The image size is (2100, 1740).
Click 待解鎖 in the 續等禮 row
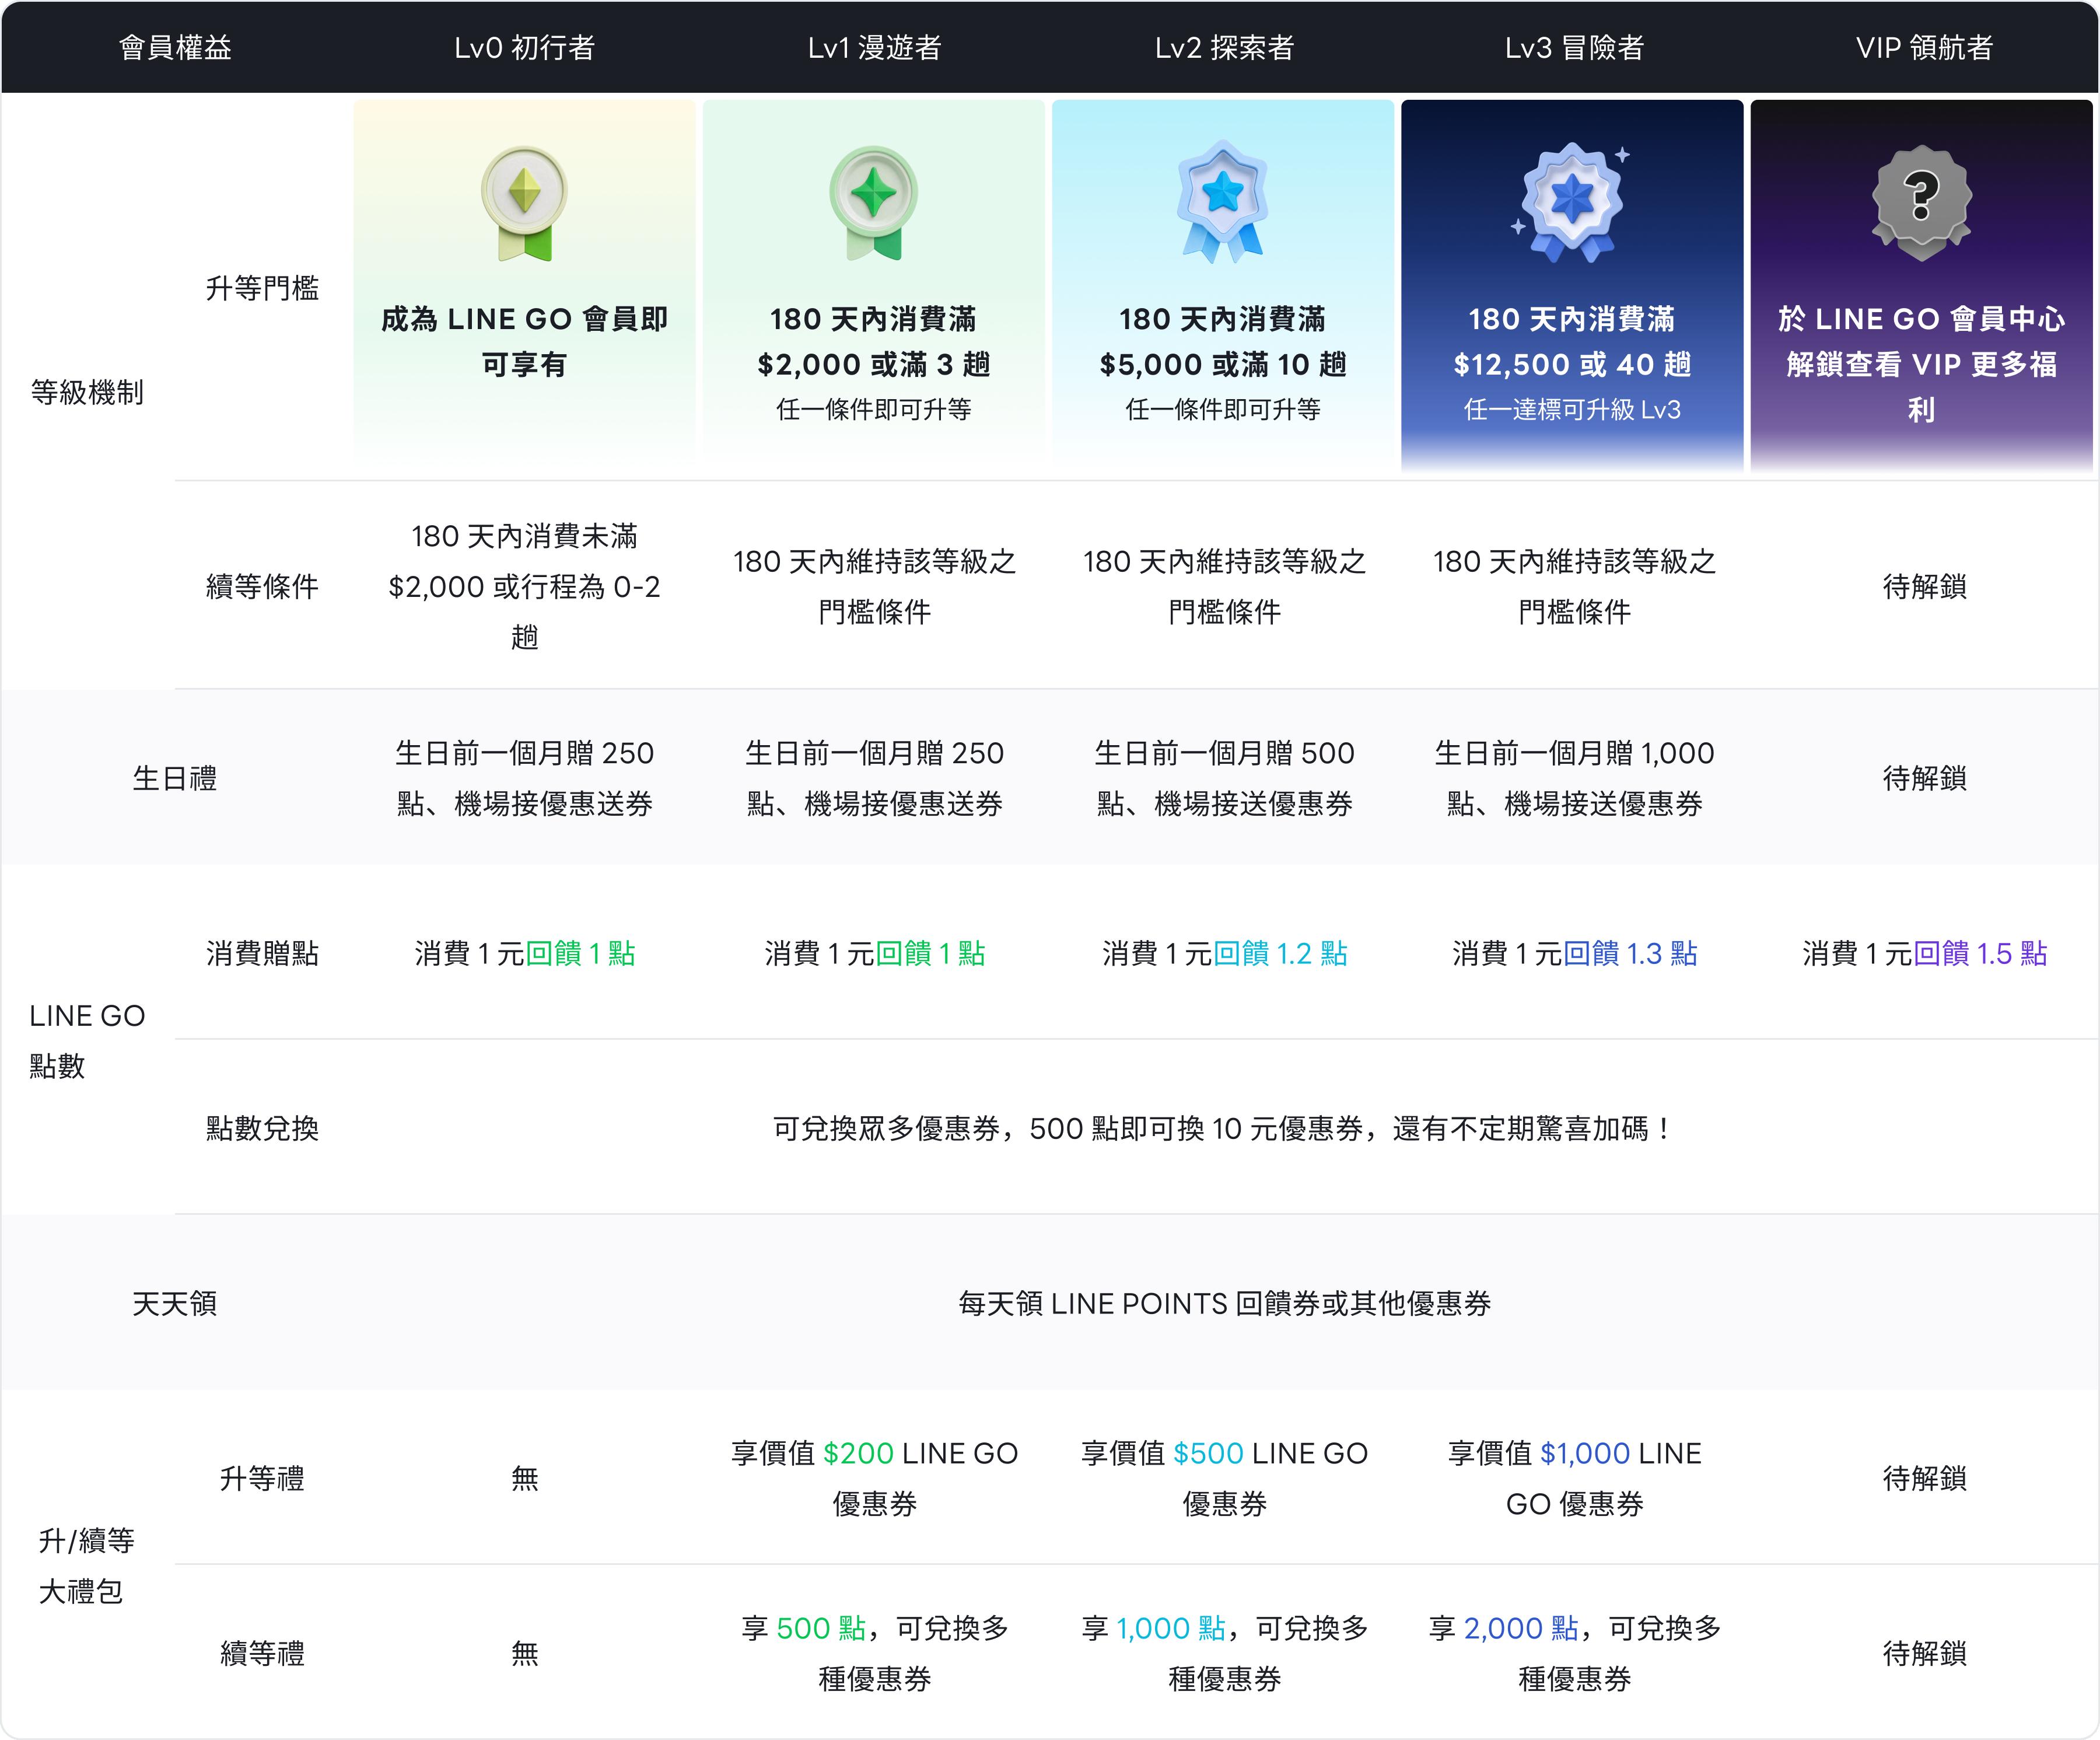coord(1924,1653)
